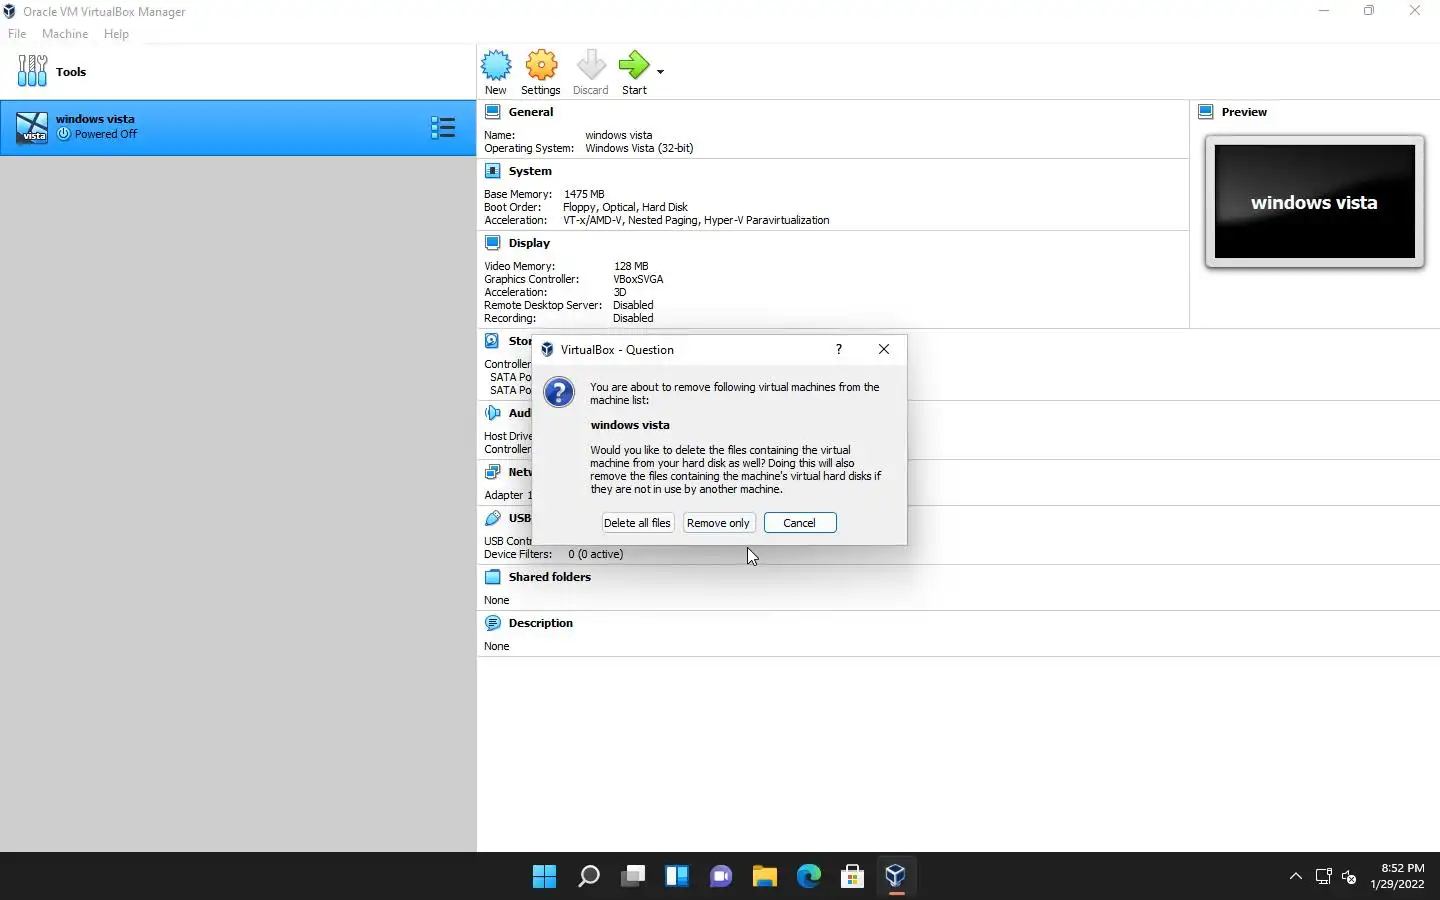This screenshot has height=900, width=1440.
Task: Click the Network section icon
Action: coord(492,472)
